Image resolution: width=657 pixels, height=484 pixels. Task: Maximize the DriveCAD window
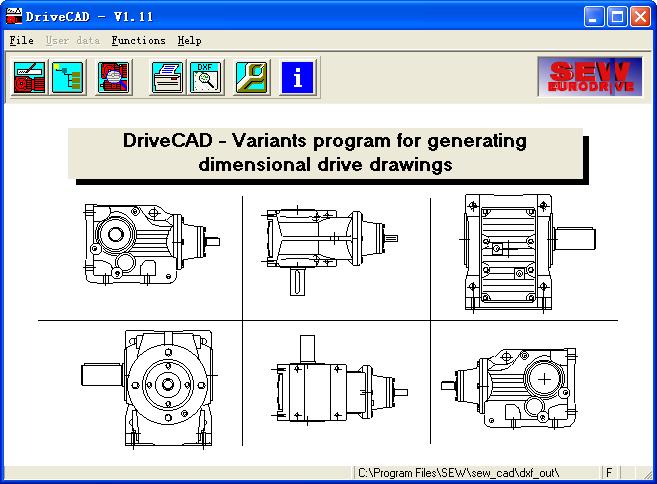(617, 17)
